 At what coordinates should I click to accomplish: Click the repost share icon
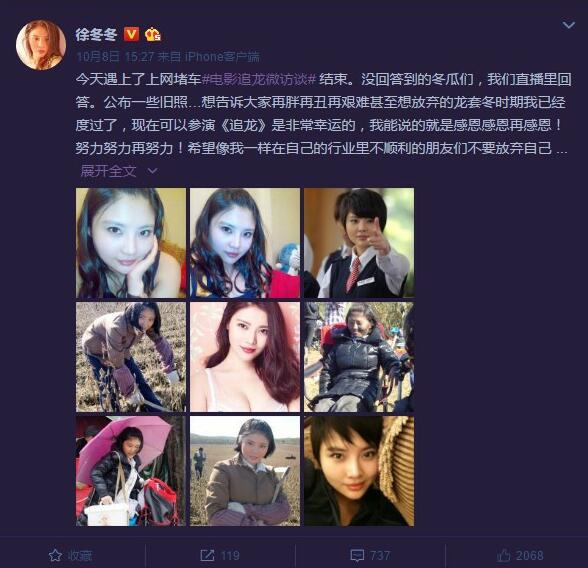(207, 555)
